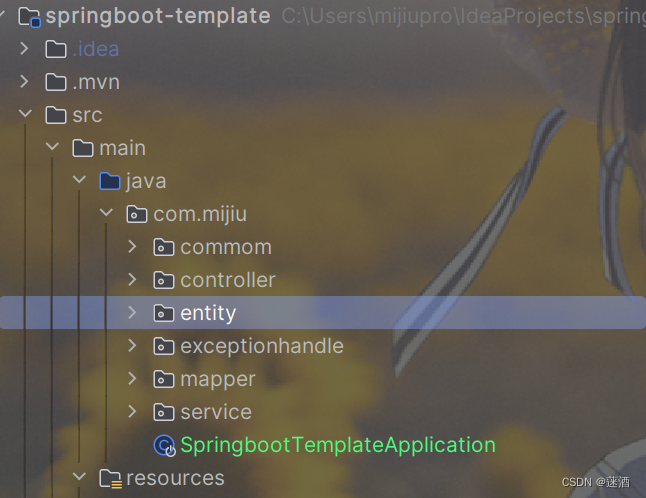Click the .idea folder icon
This screenshot has width=646, height=498.
point(56,49)
